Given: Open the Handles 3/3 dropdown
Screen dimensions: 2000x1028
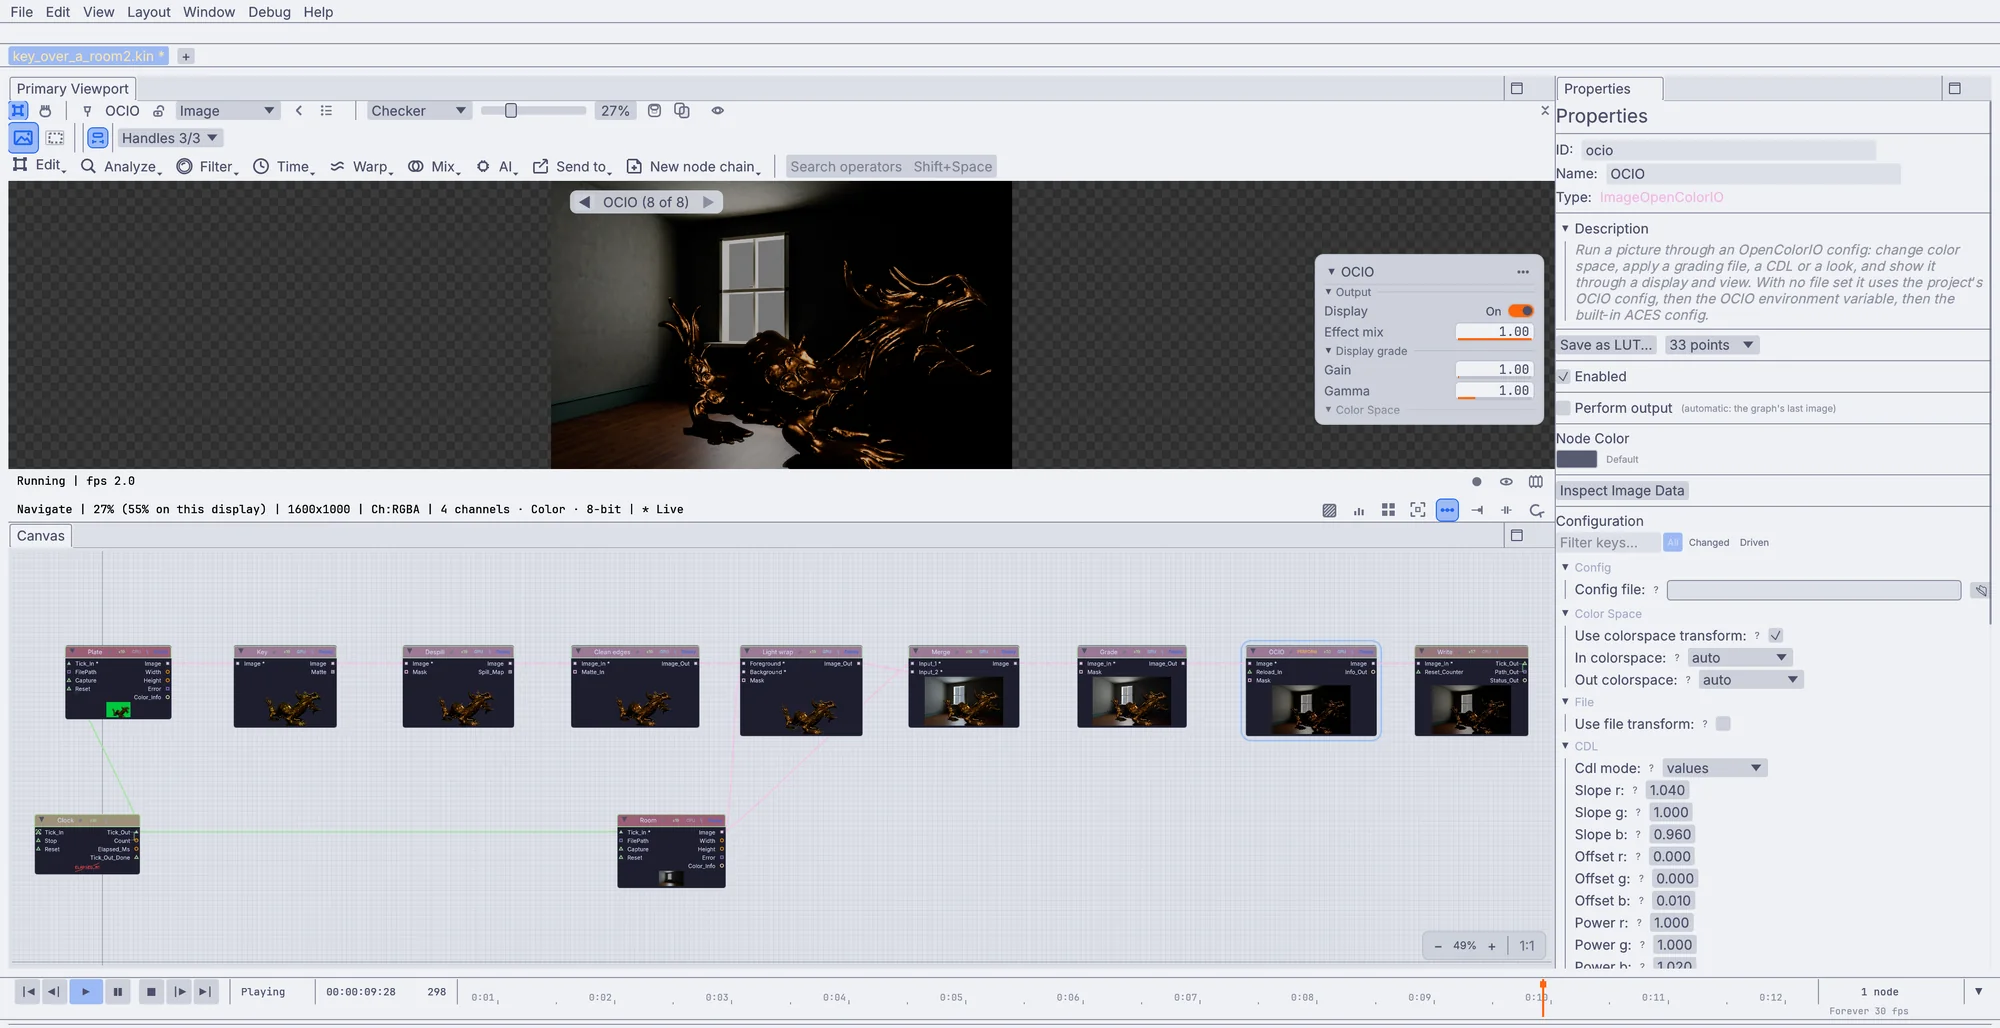Looking at the screenshot, I should coord(169,138).
